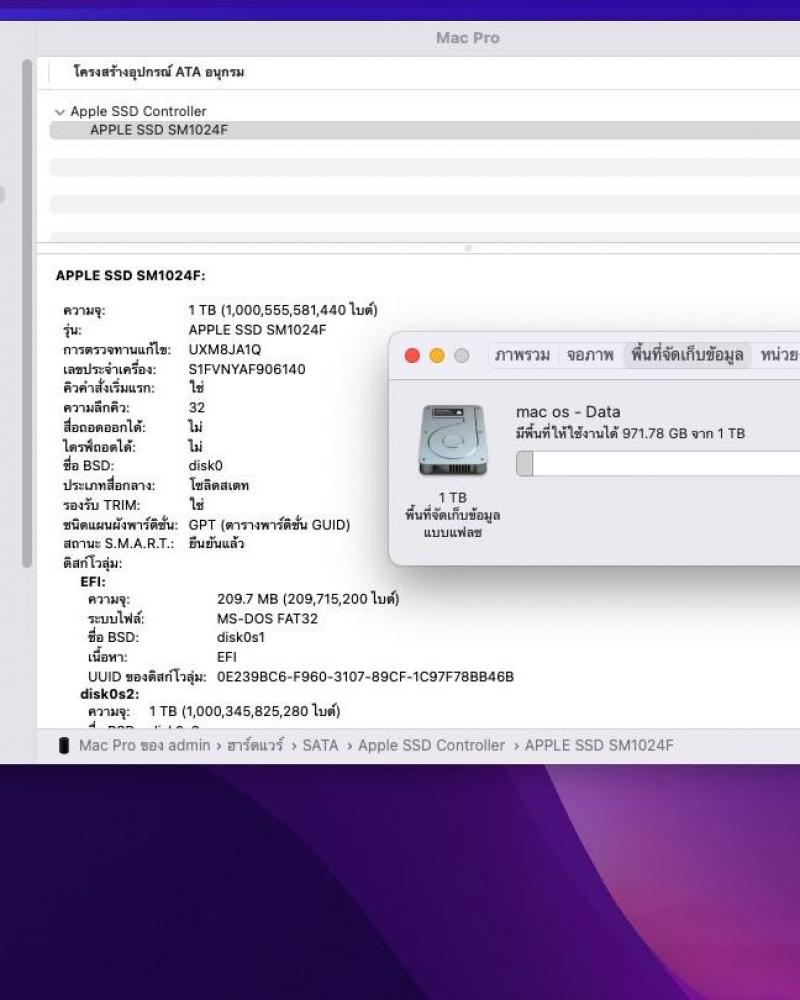Select the Apple SSD Controller tree row label
Image resolution: width=800 pixels, height=1000 pixels.
138,111
